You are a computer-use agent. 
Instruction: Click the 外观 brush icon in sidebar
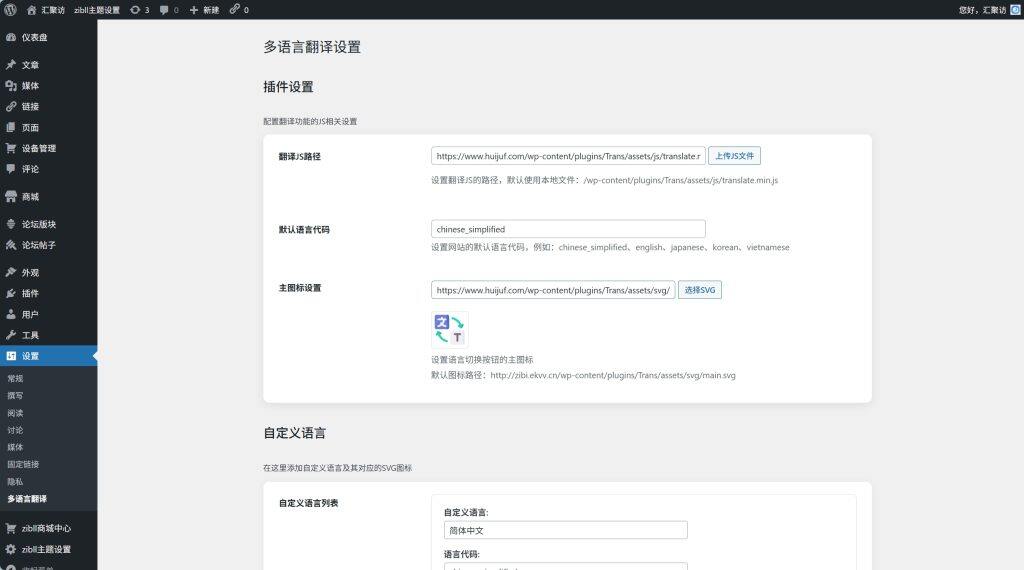(x=11, y=272)
